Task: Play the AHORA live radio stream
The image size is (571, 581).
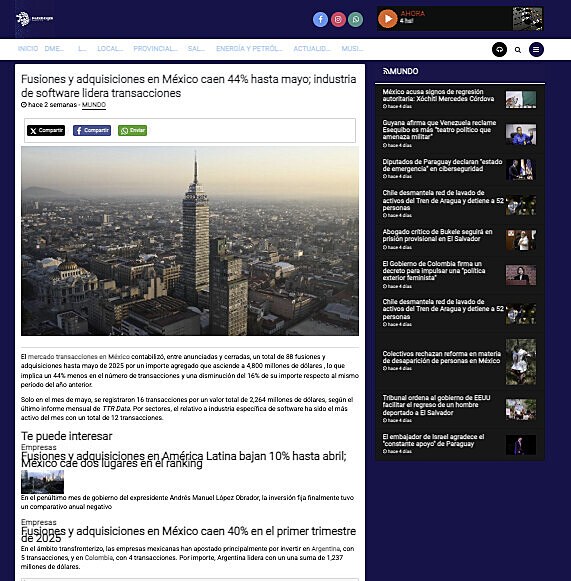Action: [388, 19]
